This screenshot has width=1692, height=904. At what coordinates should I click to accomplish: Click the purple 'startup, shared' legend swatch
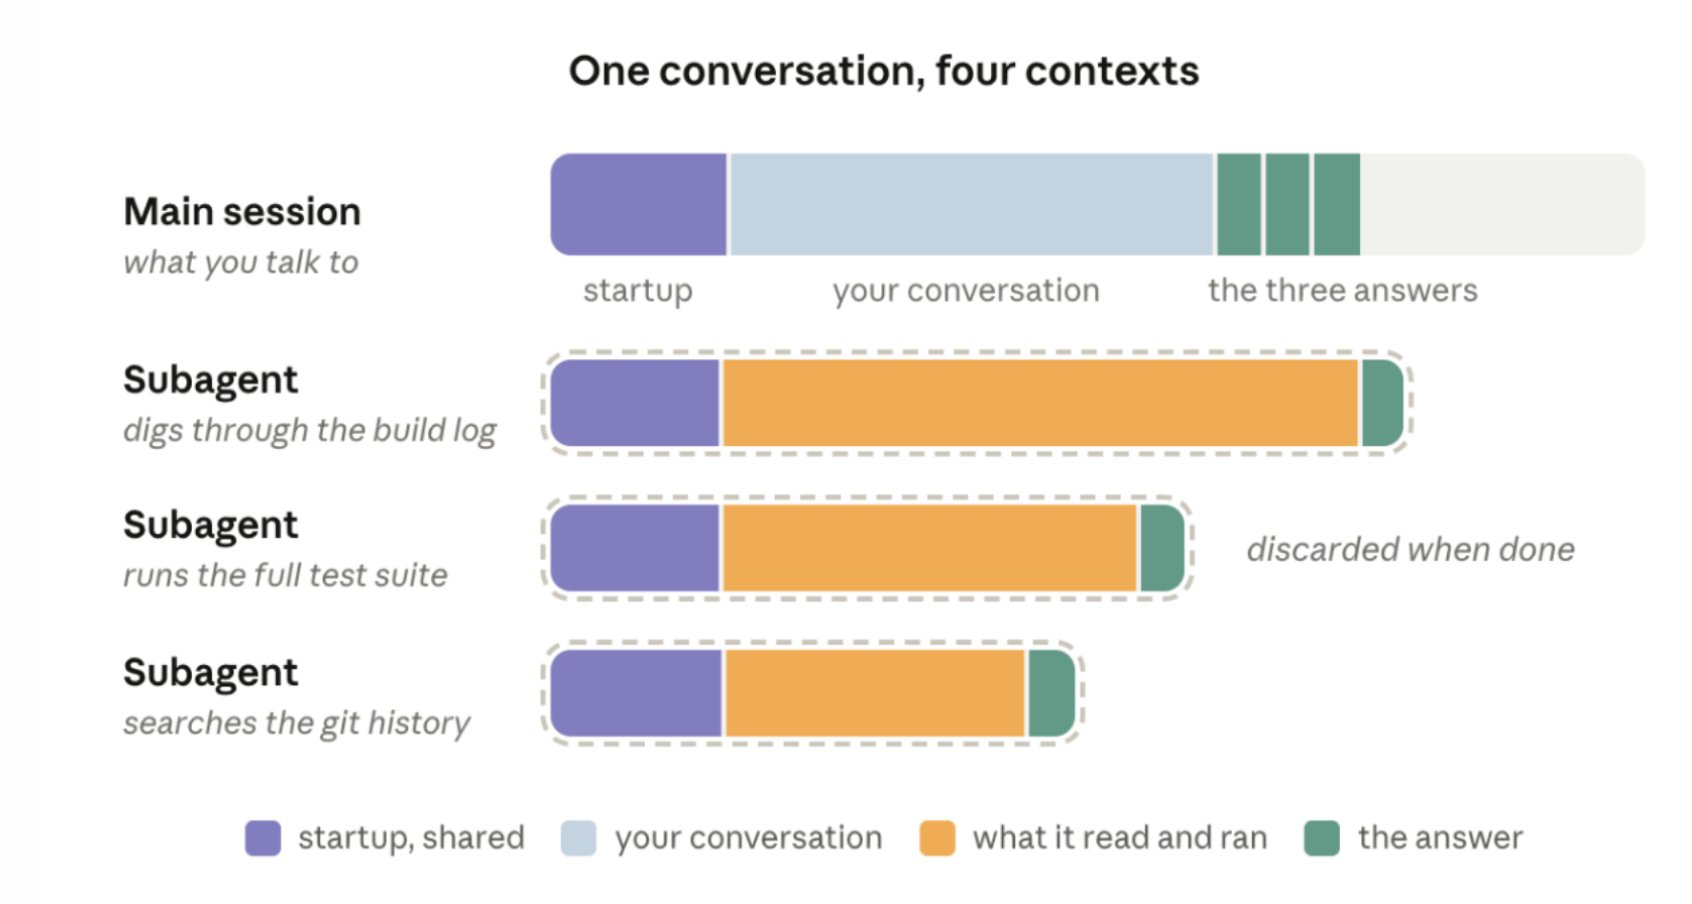tap(263, 838)
